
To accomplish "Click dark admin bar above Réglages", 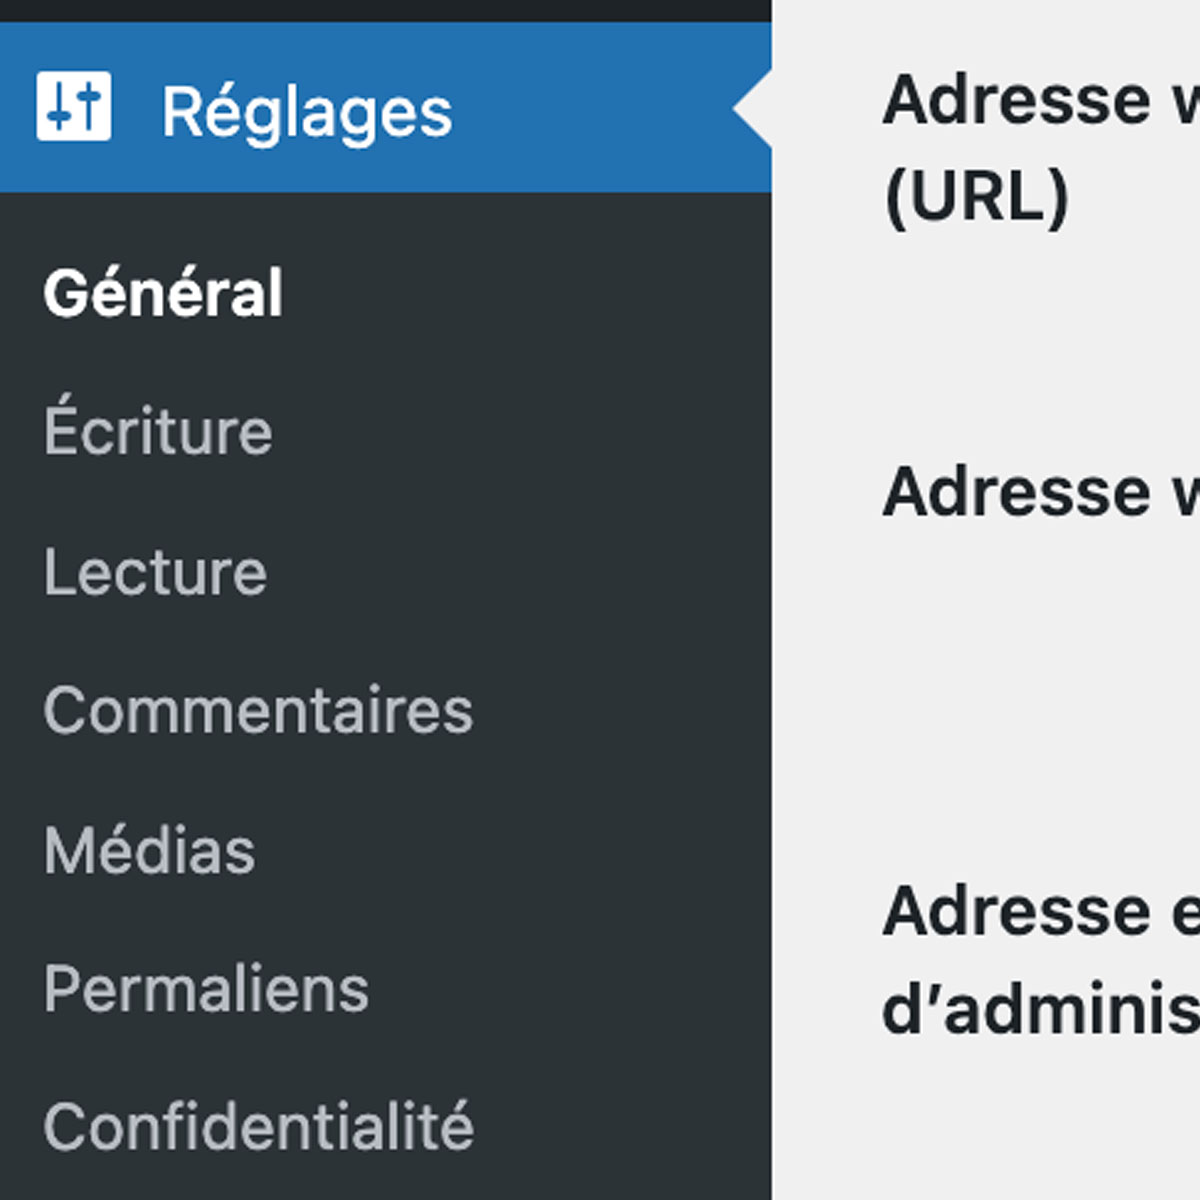I will pyautogui.click(x=385, y=10).
